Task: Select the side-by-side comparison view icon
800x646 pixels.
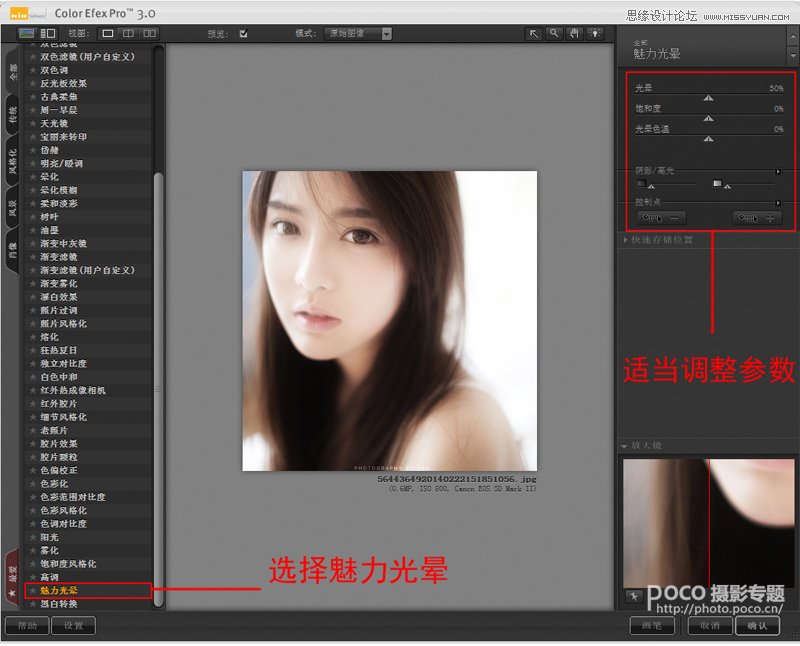Action: 151,33
